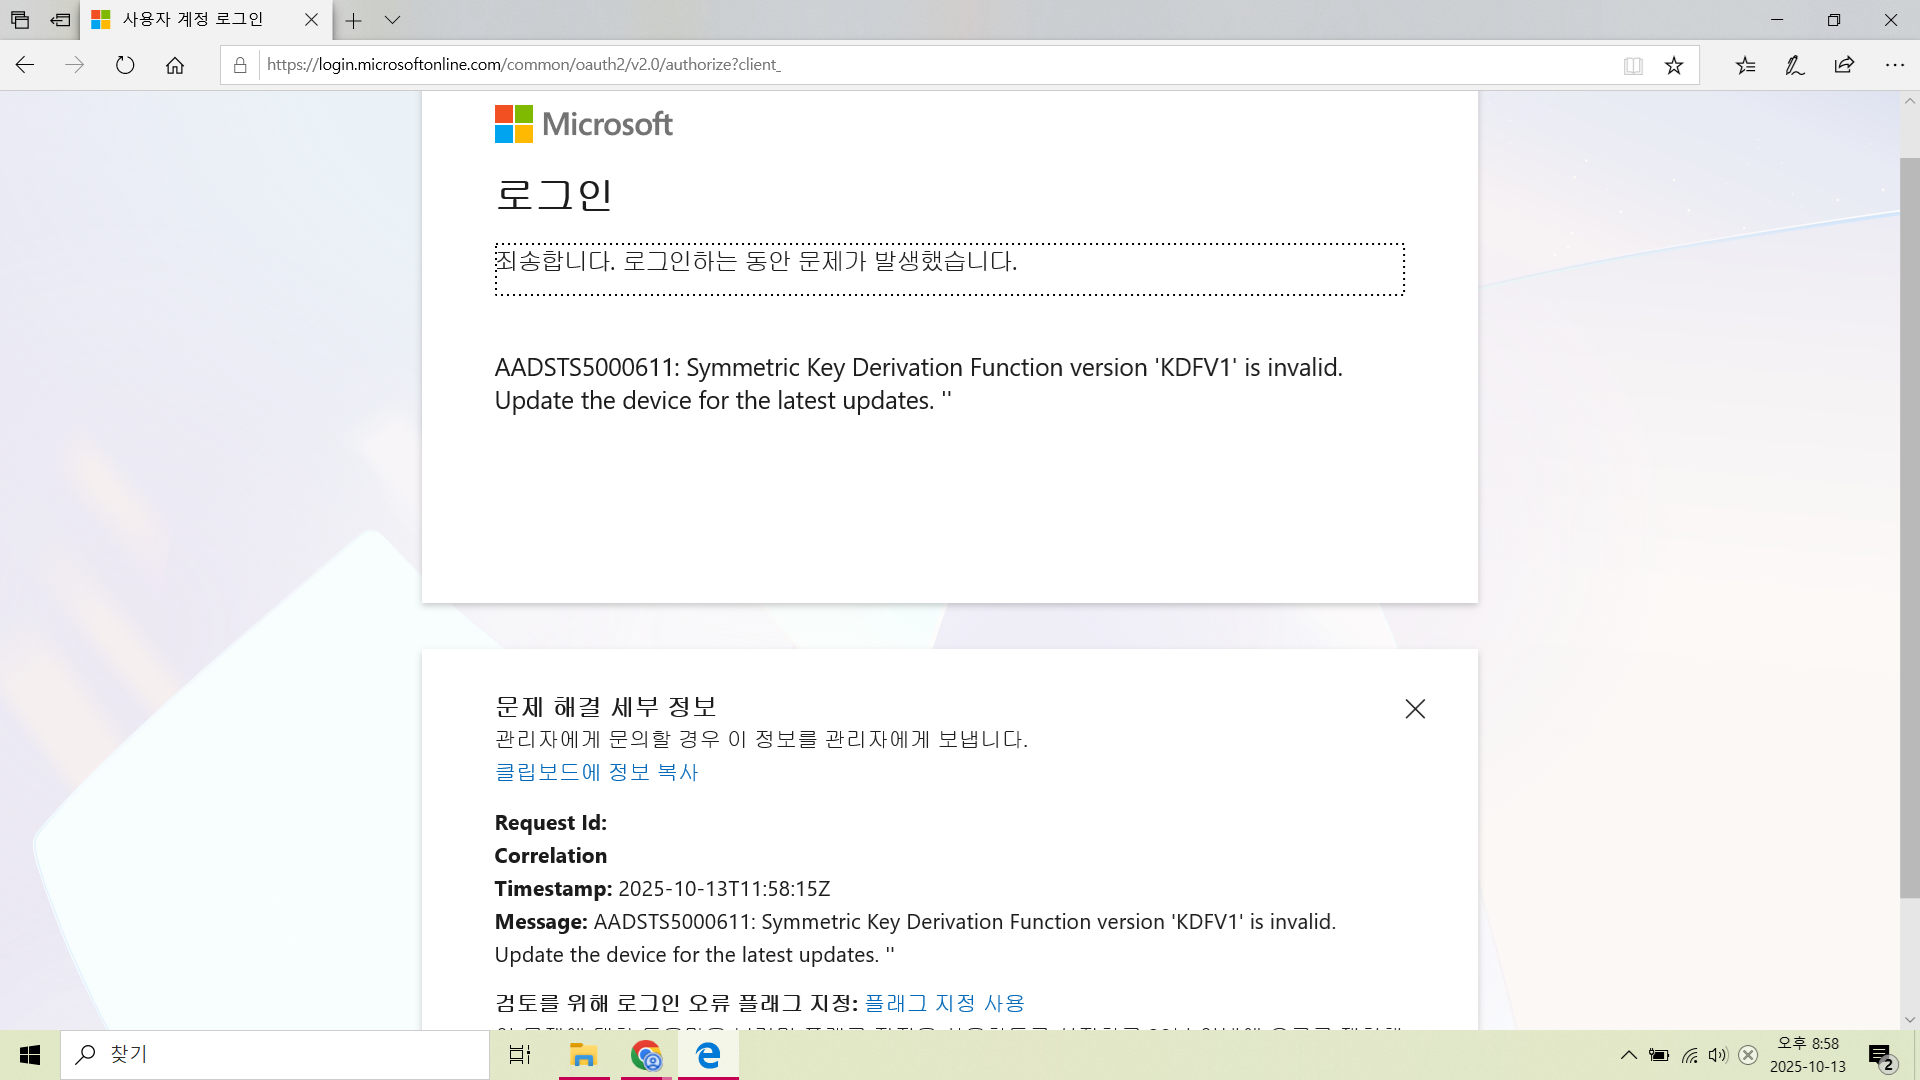Close the 사용자 계정 로그인 tab
Viewport: 1920px width, 1080px height.
(x=311, y=20)
